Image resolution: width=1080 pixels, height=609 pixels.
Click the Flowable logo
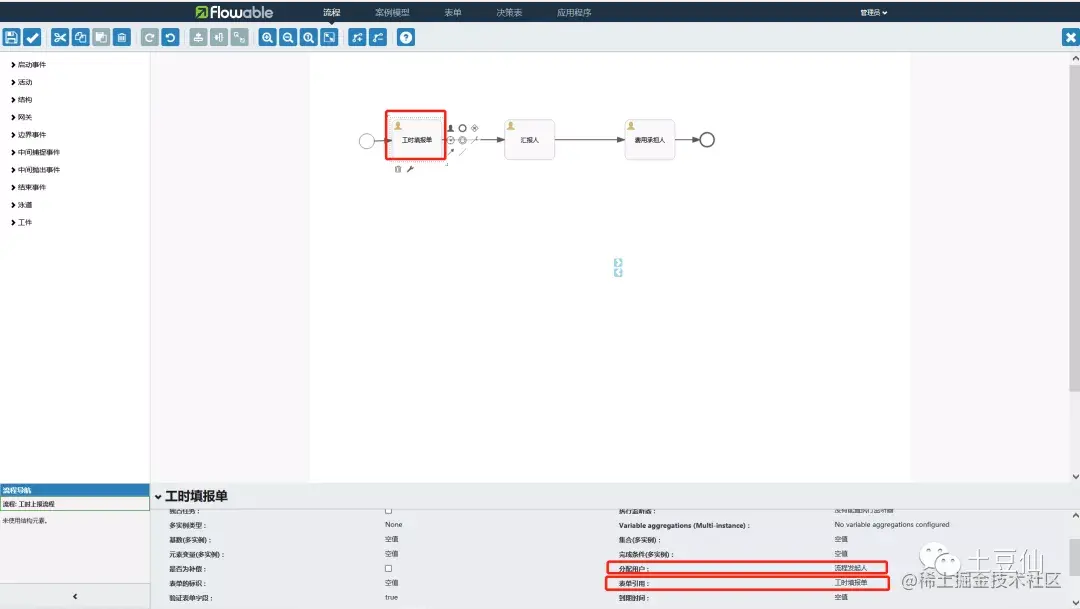click(234, 12)
